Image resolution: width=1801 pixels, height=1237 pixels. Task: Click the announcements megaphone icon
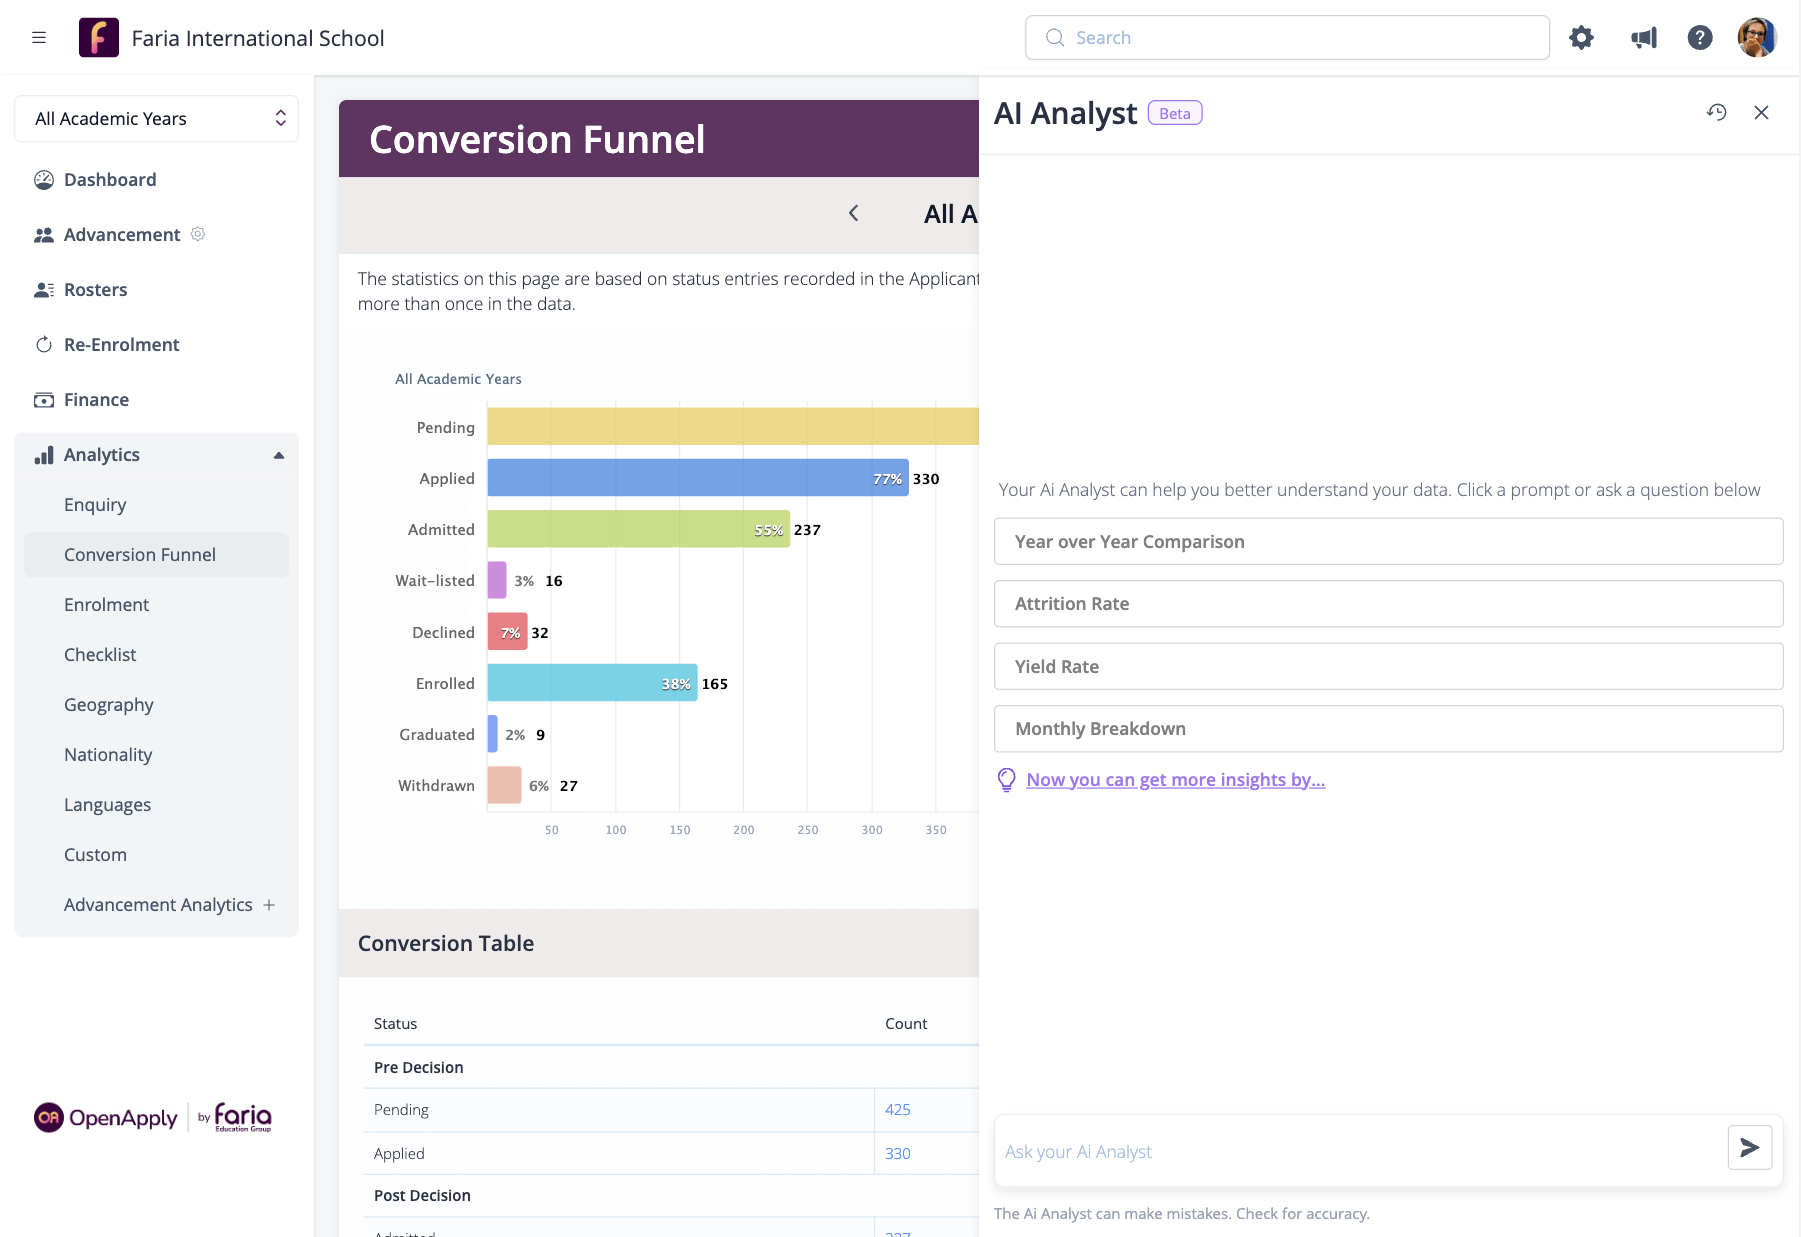pyautogui.click(x=1643, y=38)
